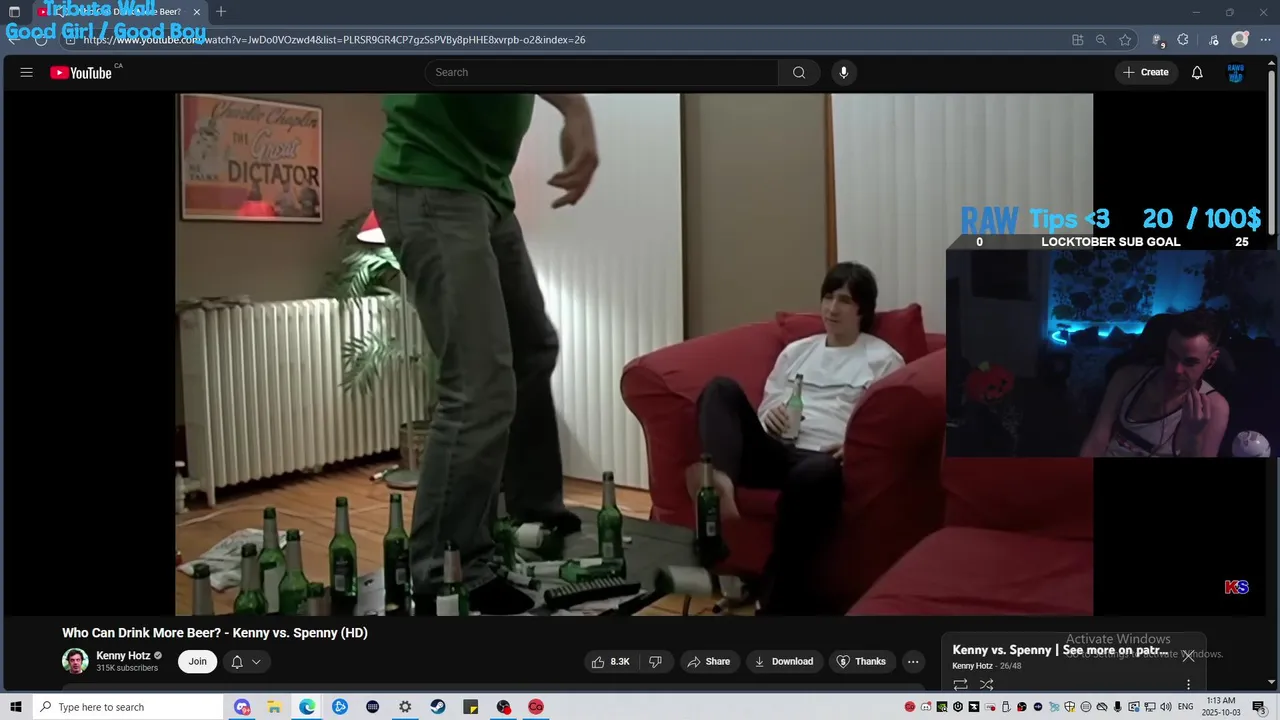The width and height of the screenshot is (1280, 720).
Task: Submit search with the magnifier button
Action: point(799,72)
